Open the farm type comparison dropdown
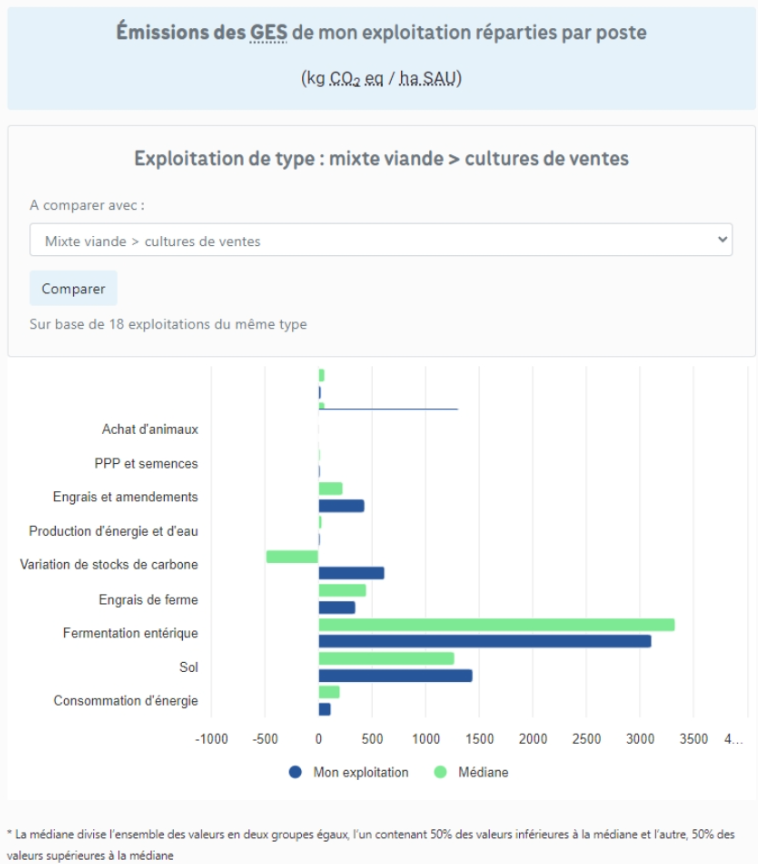758x864 pixels. [x=380, y=240]
